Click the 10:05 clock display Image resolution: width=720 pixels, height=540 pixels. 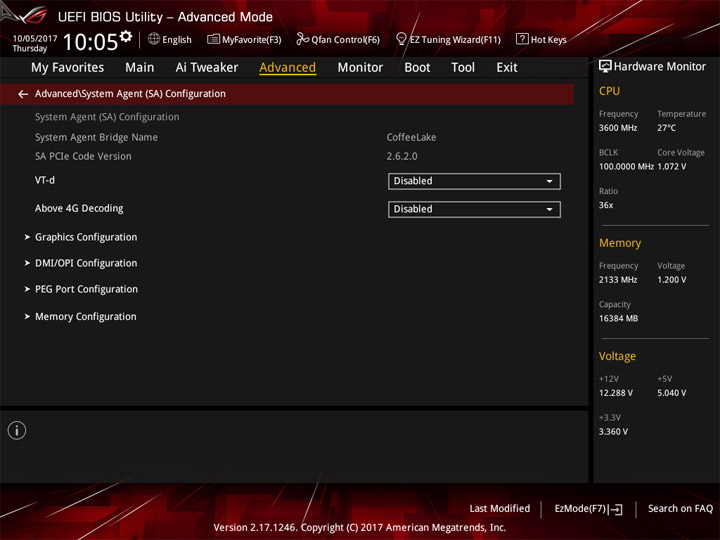(90, 42)
